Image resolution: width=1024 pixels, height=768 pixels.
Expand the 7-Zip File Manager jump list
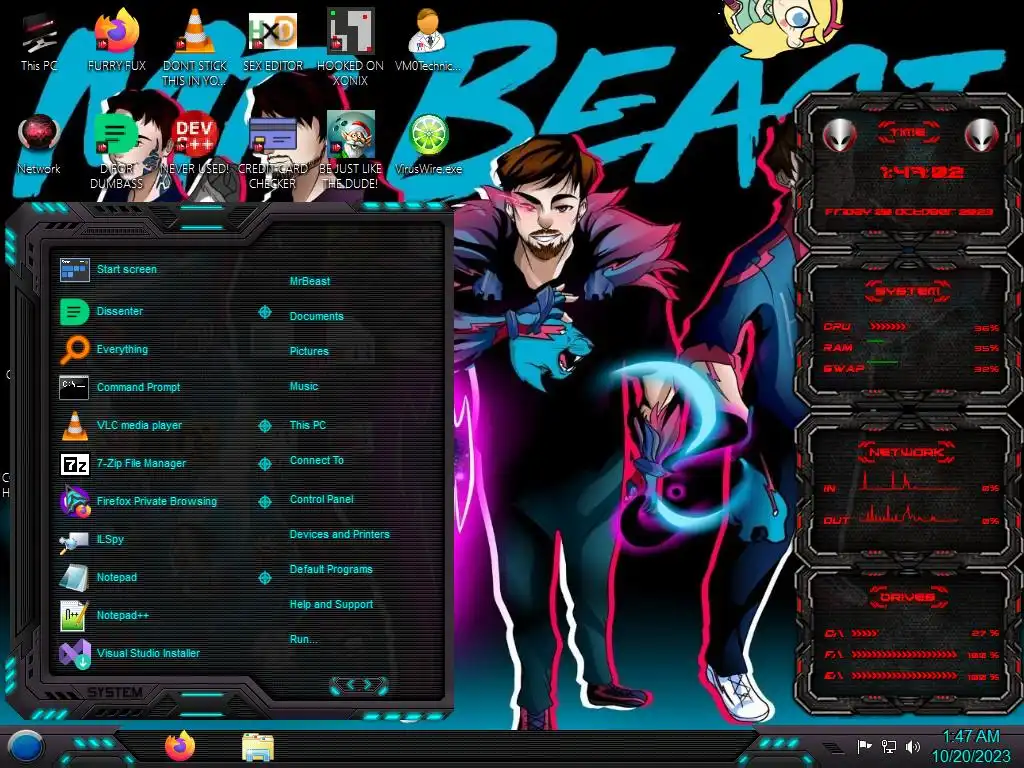pos(264,464)
